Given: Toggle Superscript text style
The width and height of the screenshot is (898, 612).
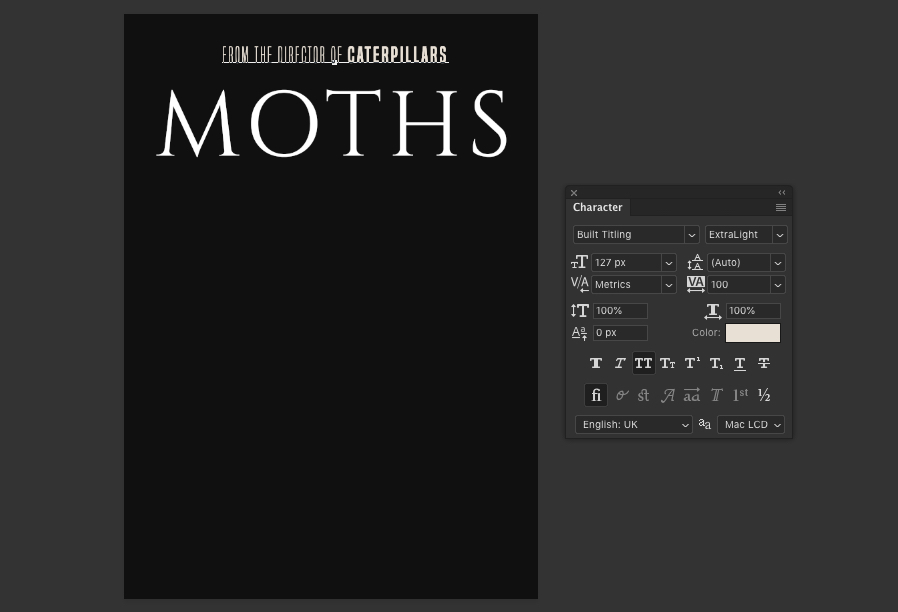Looking at the screenshot, I should pyautogui.click(x=692, y=363).
